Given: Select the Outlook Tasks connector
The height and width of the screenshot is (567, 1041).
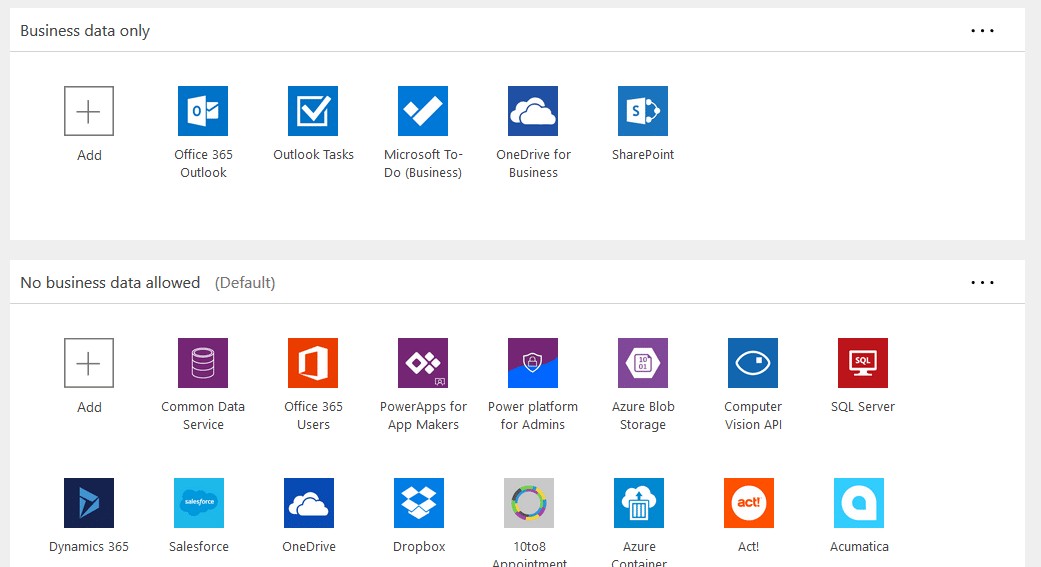Looking at the screenshot, I should click(x=313, y=111).
